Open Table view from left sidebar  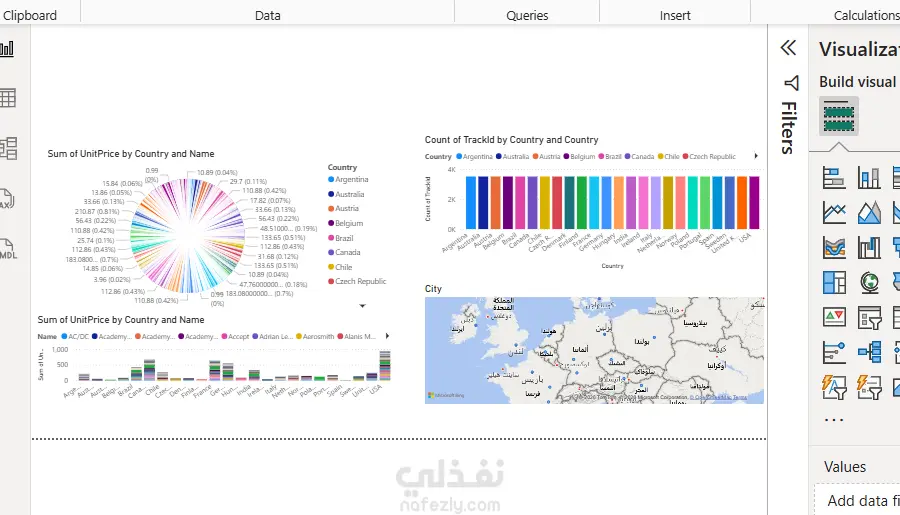click(7, 98)
